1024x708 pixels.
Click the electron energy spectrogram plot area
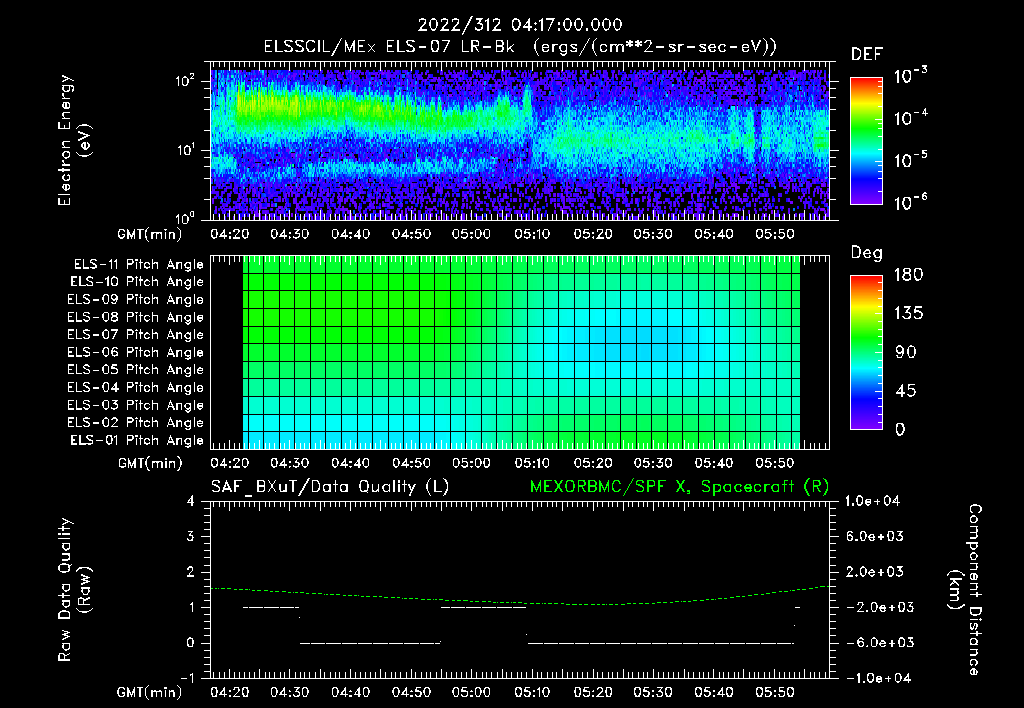(x=520, y=141)
